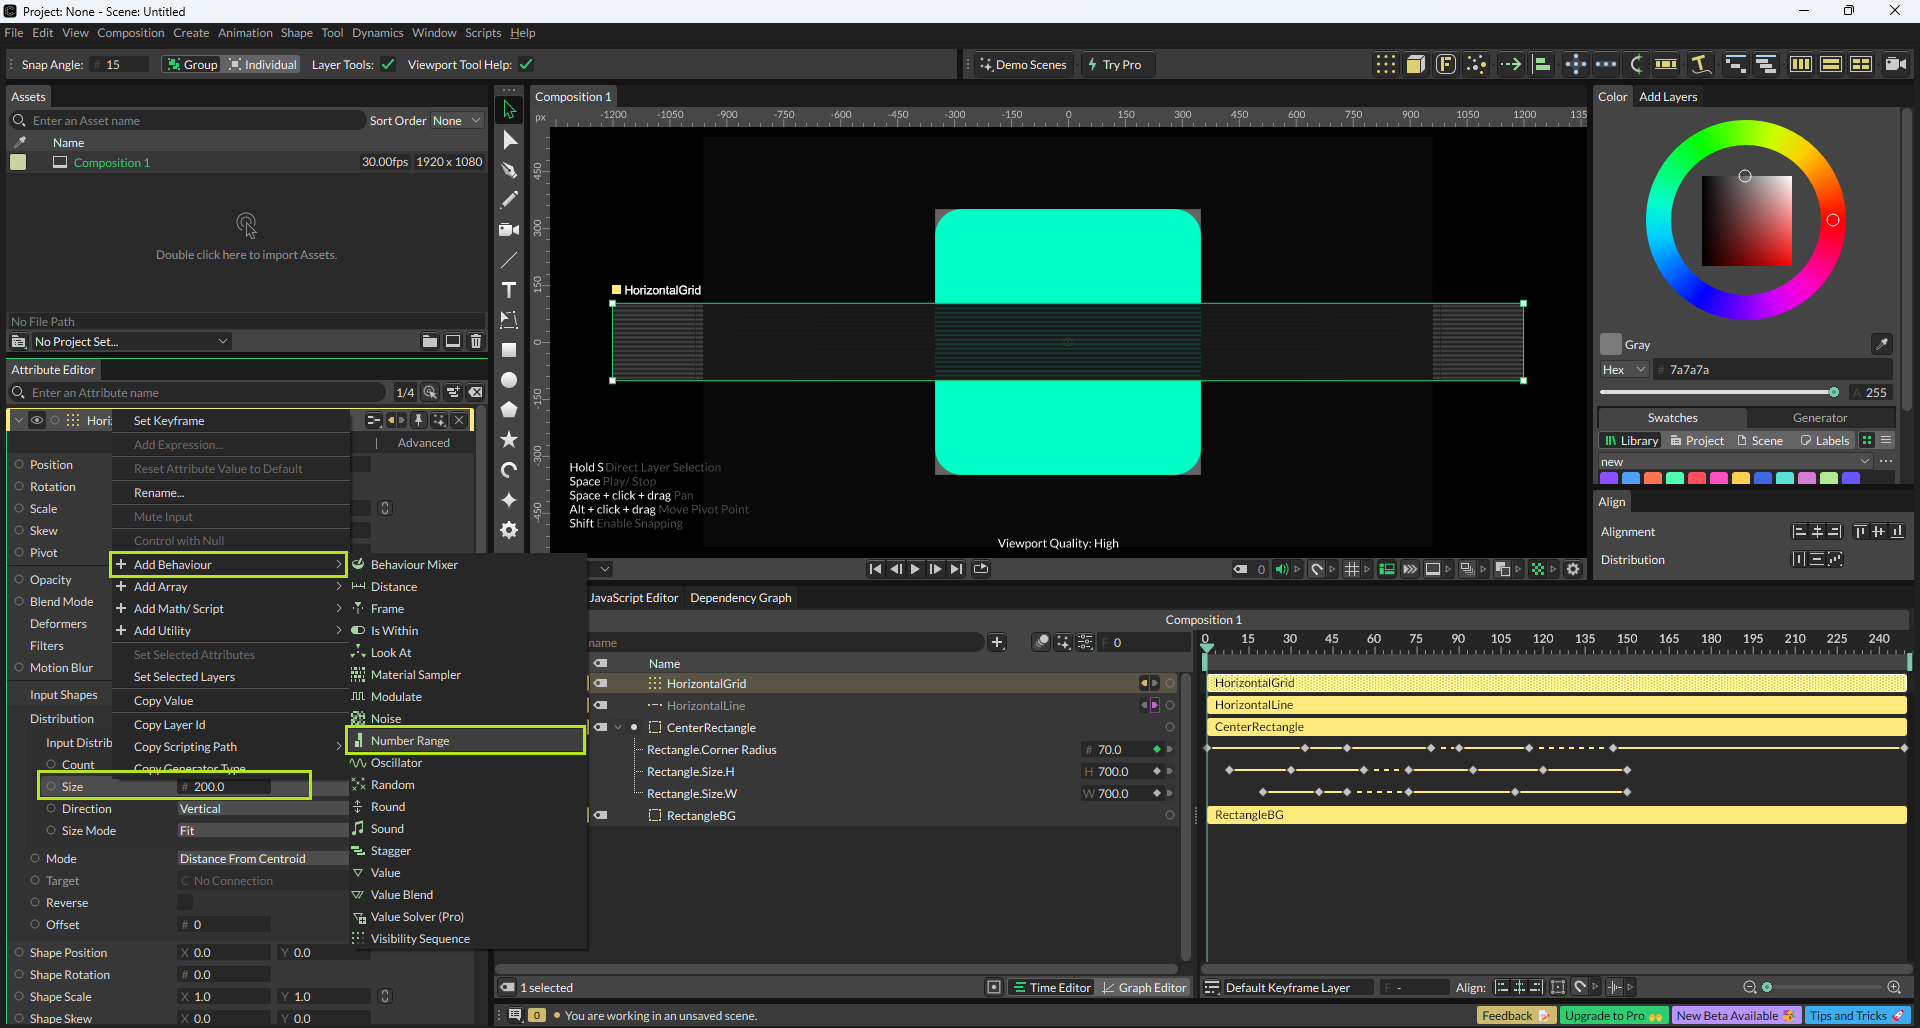Open the Sort Order dropdown
This screenshot has height=1028, width=1920.
click(456, 121)
